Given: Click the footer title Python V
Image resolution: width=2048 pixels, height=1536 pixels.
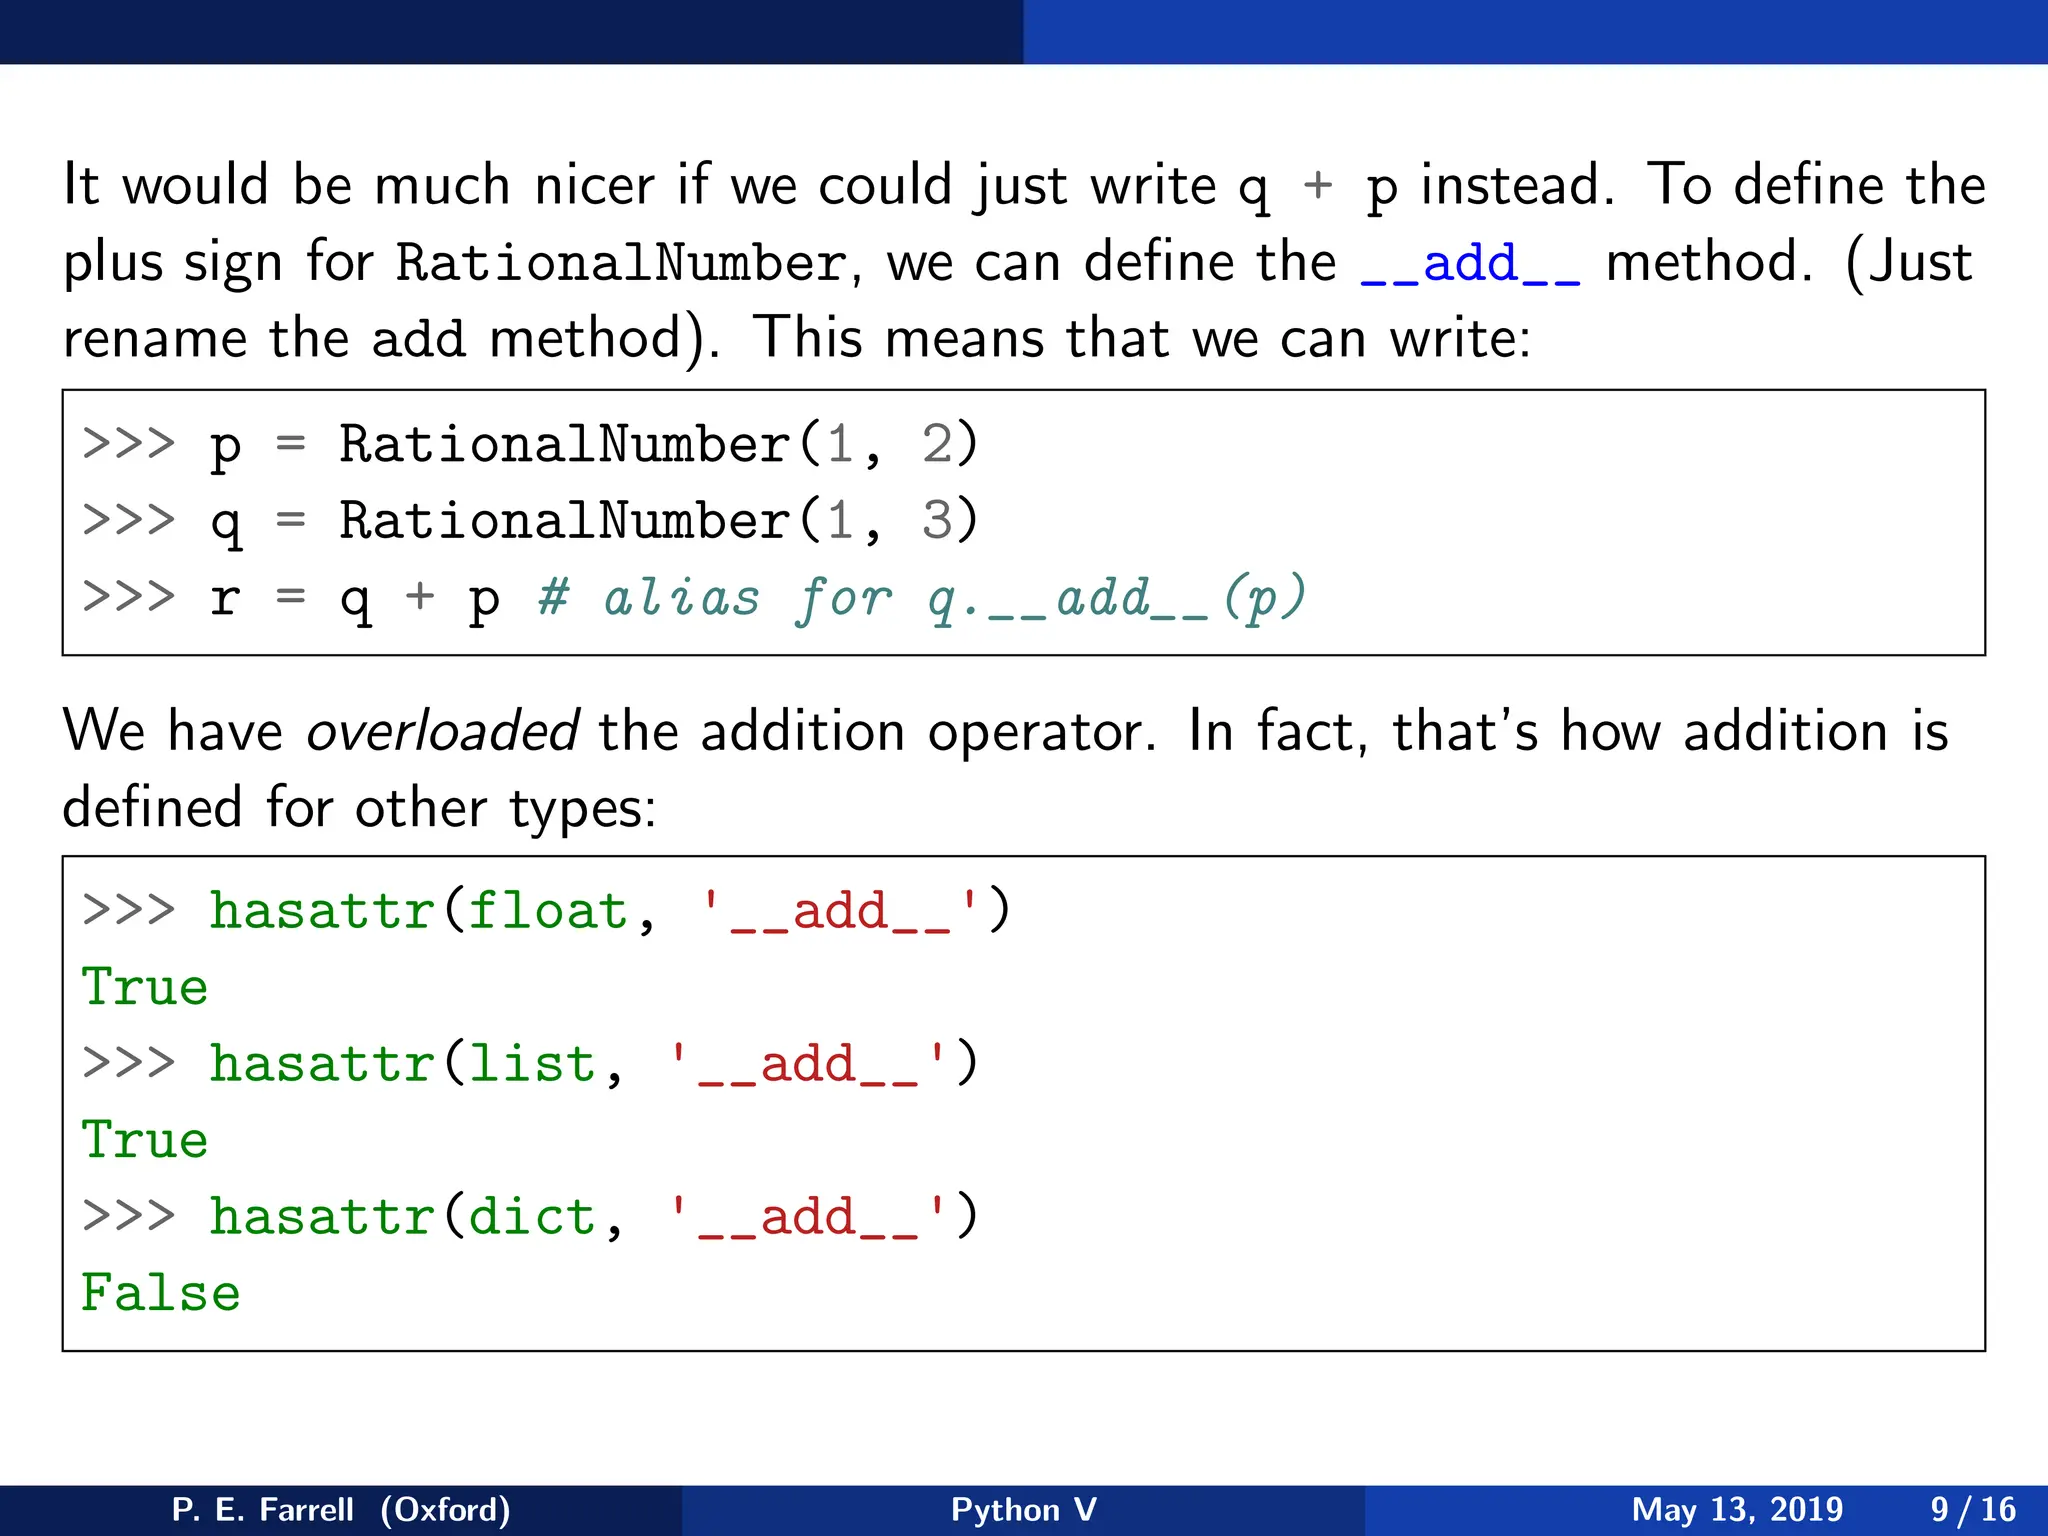Looking at the screenshot, I should coord(1023,1509).
